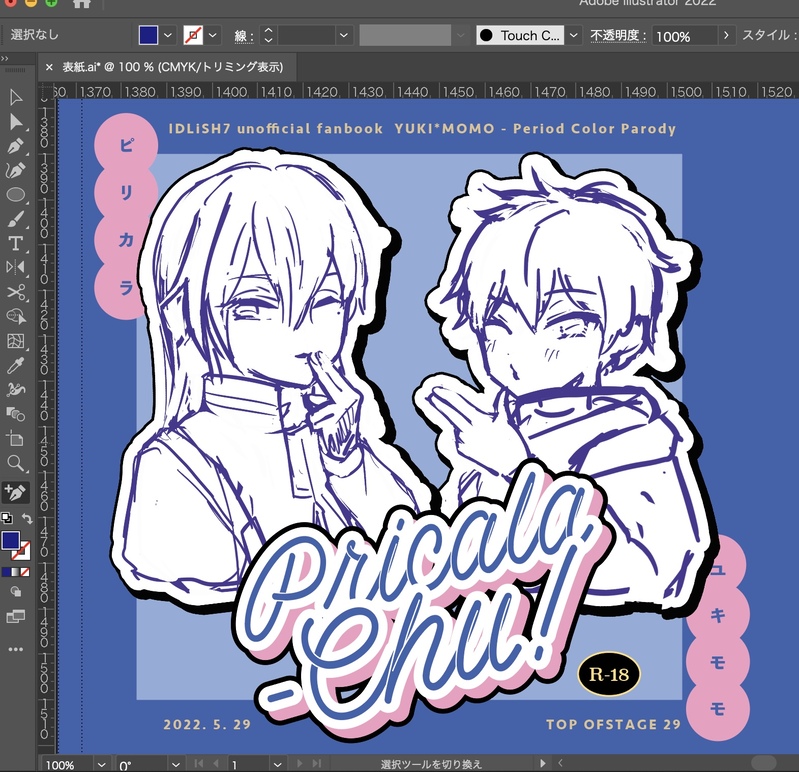Image resolution: width=799 pixels, height=772 pixels.
Task: Select the Artboard tool
Action: point(16,439)
